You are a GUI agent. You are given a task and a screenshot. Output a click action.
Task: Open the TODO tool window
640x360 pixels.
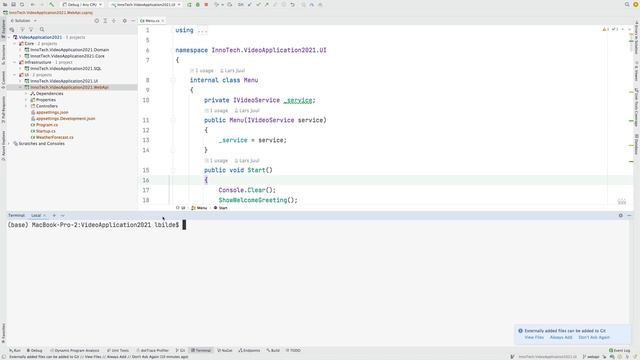pos(293,350)
